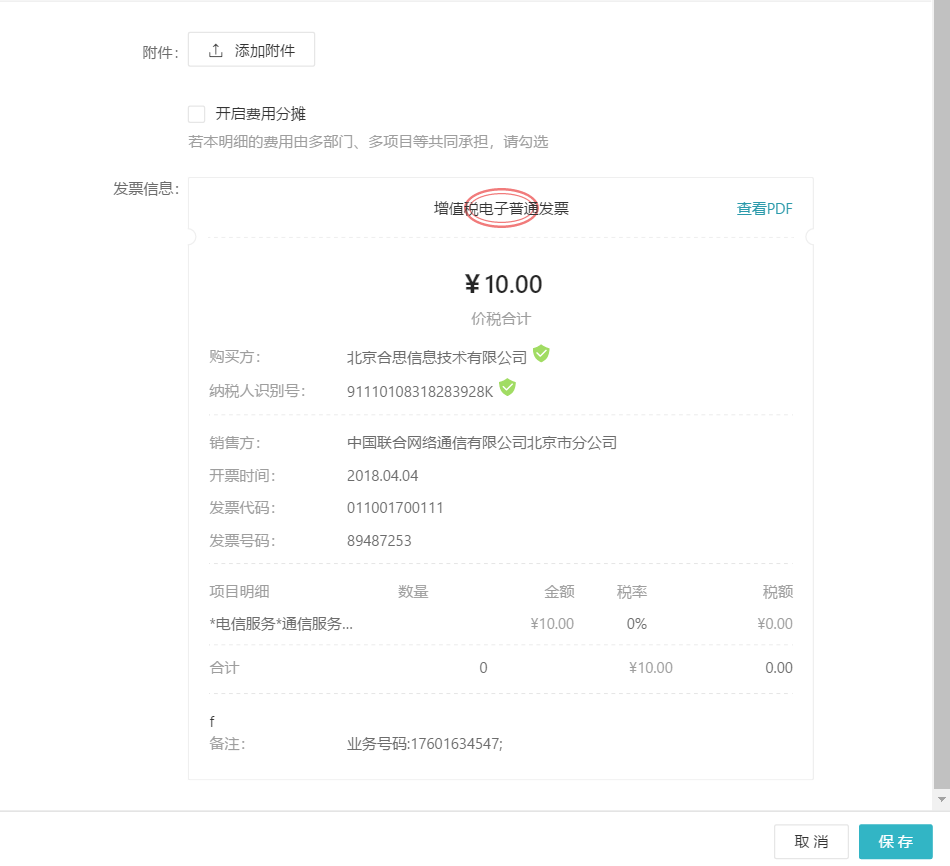Screen dimensions: 950x866
Task: Click the invoice date 2018.04.04
Action: pos(382,476)
